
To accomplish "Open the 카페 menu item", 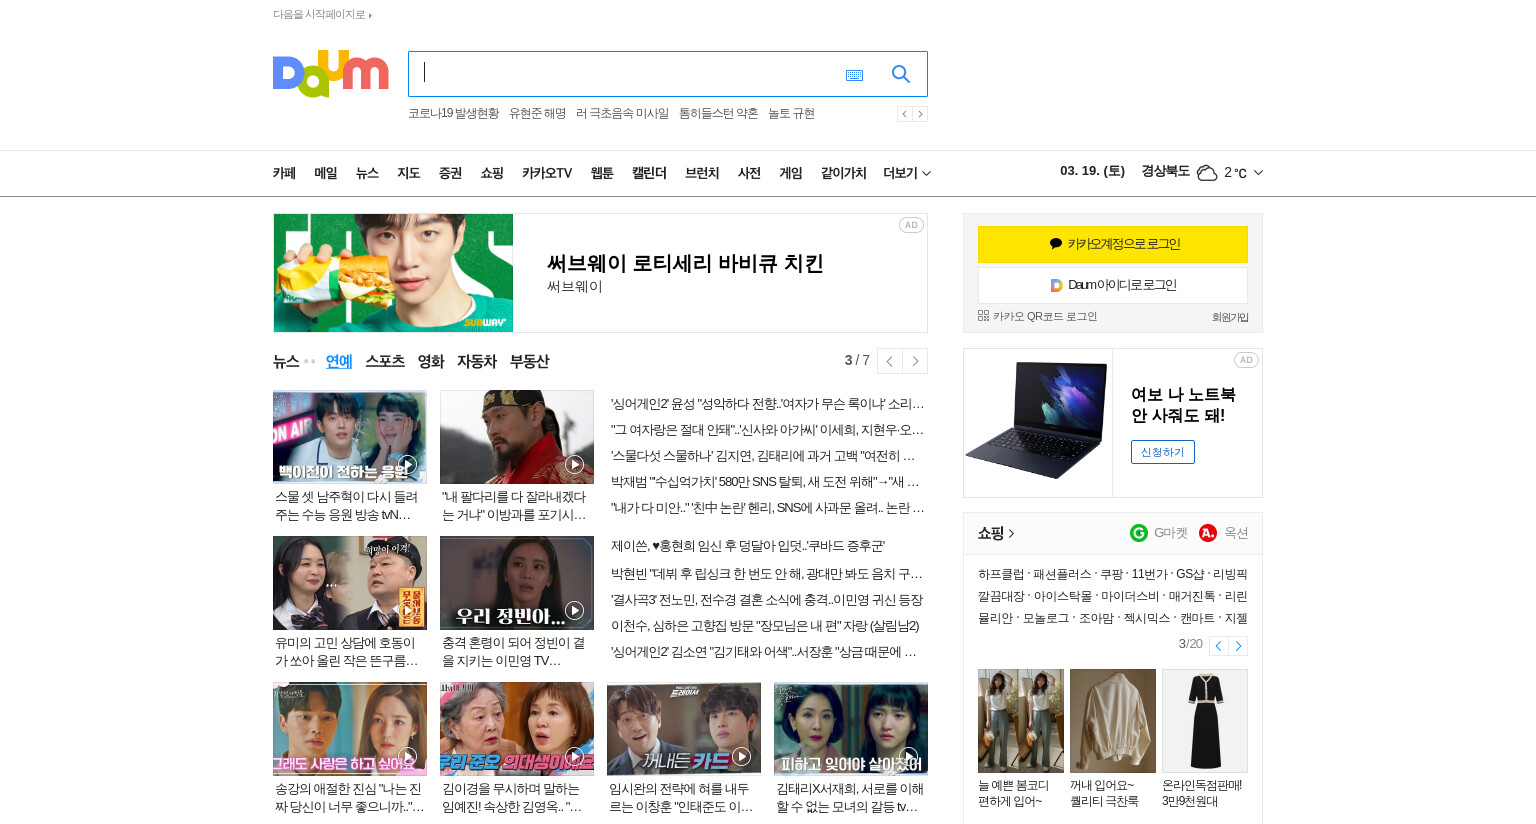I will (x=284, y=173).
